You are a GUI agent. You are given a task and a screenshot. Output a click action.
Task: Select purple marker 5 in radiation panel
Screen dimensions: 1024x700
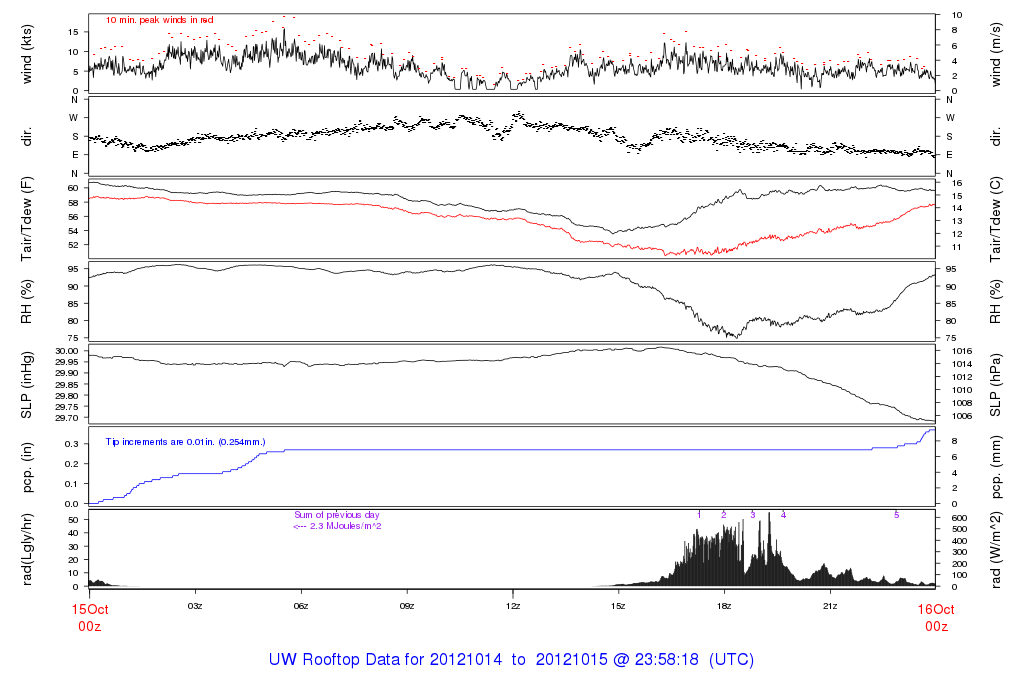point(896,515)
